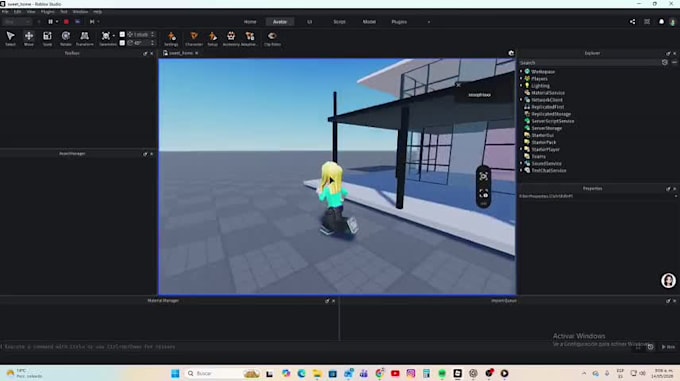Click the floating avatar assistant icon
Image resolution: width=680 pixels, height=381 pixels.
pos(668,280)
